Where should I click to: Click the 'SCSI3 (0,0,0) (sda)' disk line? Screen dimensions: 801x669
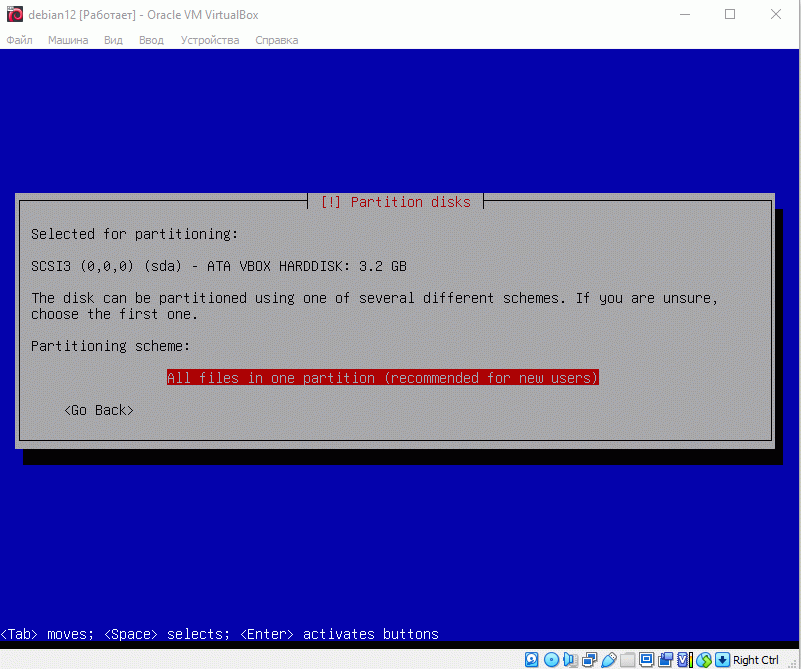pyautogui.click(x=219, y=266)
